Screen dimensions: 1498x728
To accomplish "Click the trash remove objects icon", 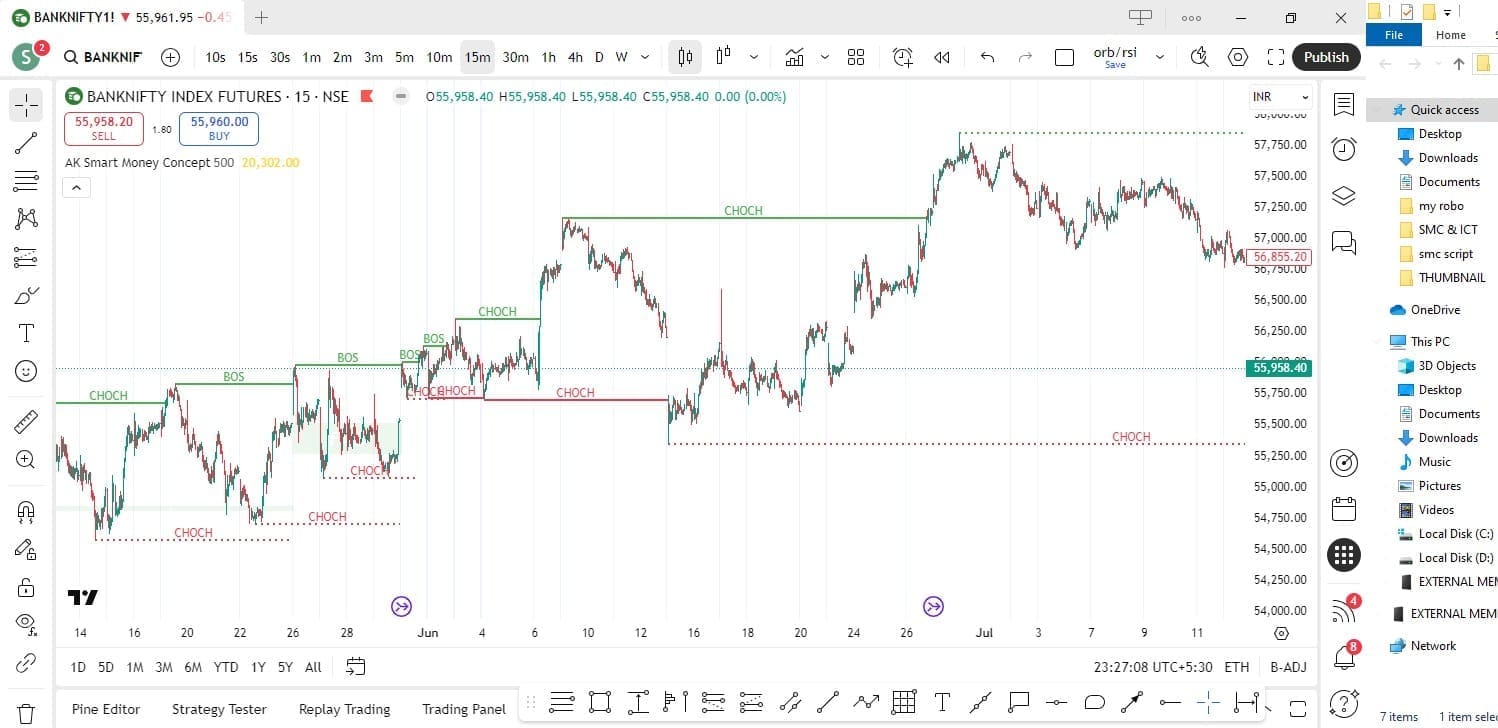I will [26, 713].
